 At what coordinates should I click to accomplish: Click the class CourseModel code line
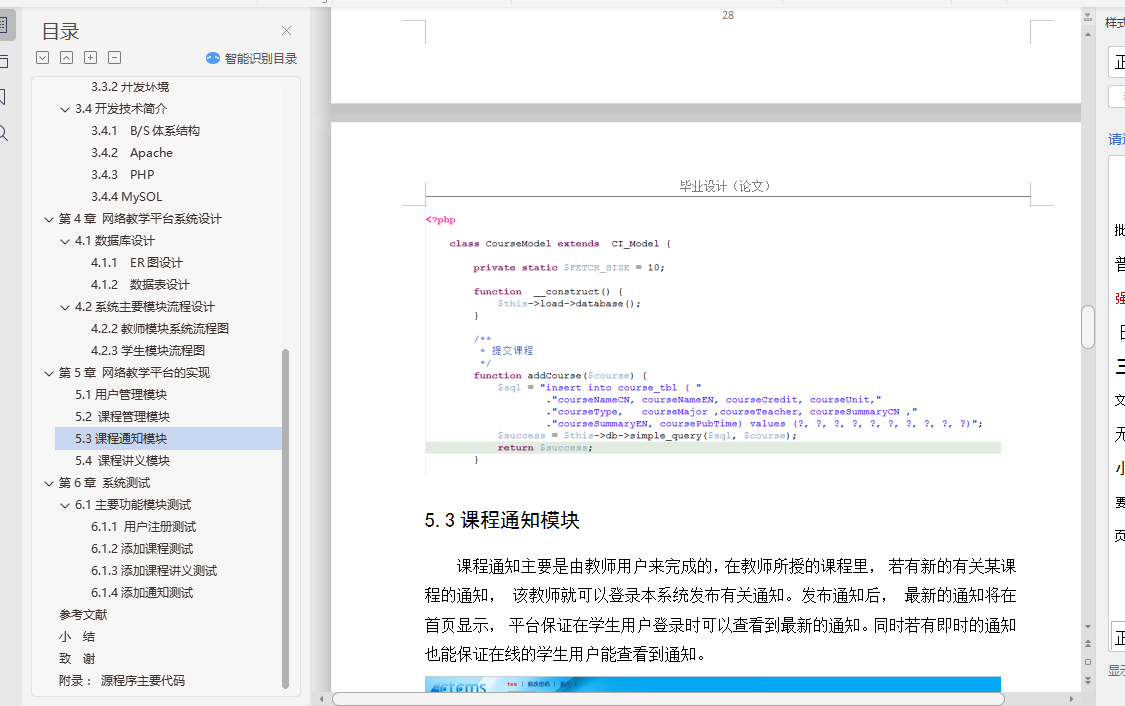tap(560, 244)
